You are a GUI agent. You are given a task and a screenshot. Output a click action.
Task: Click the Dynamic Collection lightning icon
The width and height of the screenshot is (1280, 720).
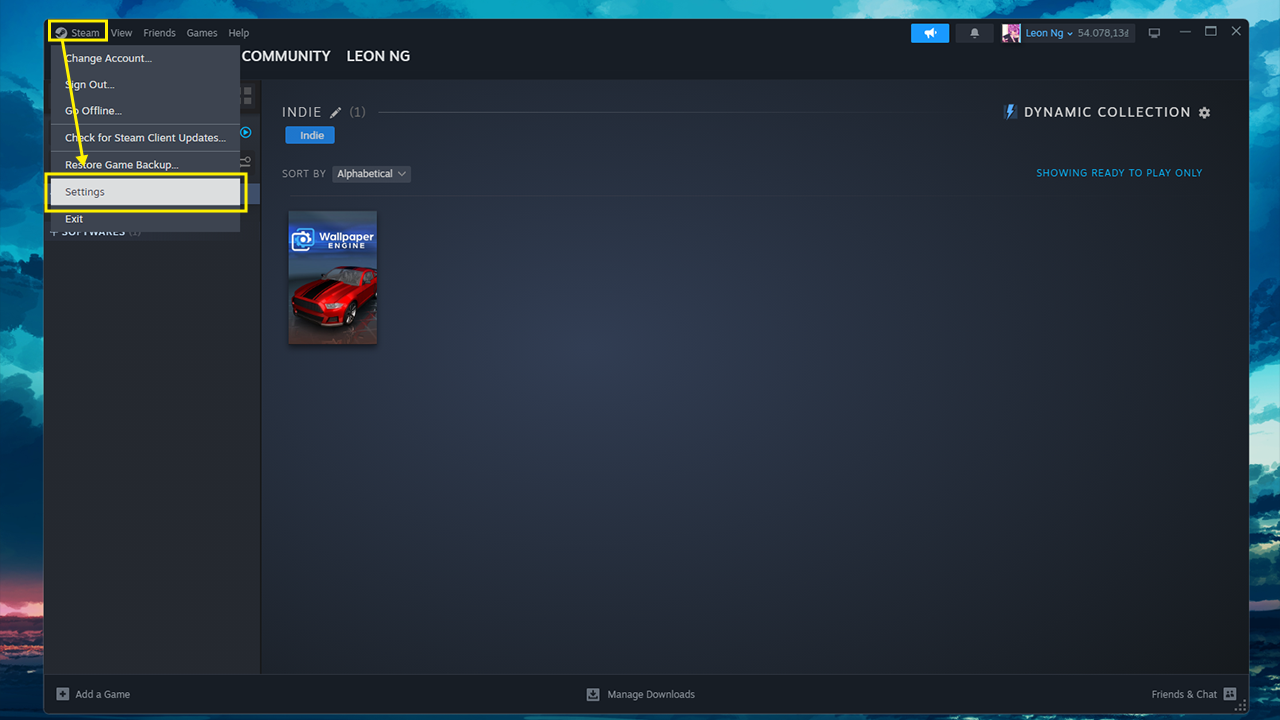1010,112
